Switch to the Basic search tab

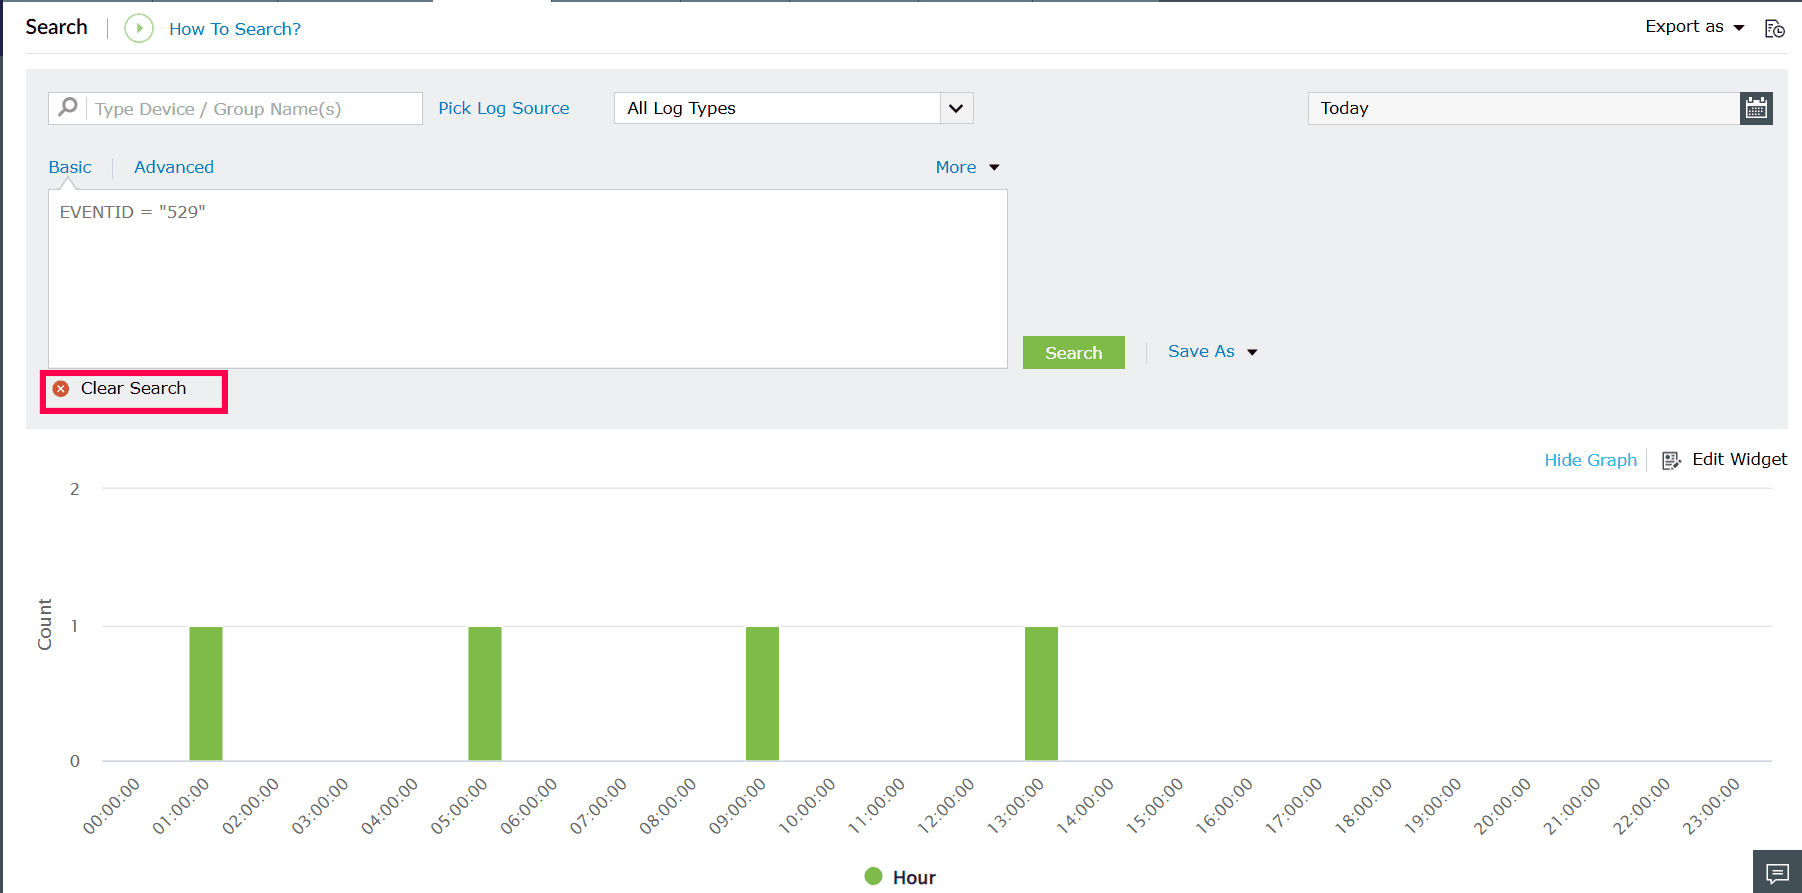click(70, 167)
